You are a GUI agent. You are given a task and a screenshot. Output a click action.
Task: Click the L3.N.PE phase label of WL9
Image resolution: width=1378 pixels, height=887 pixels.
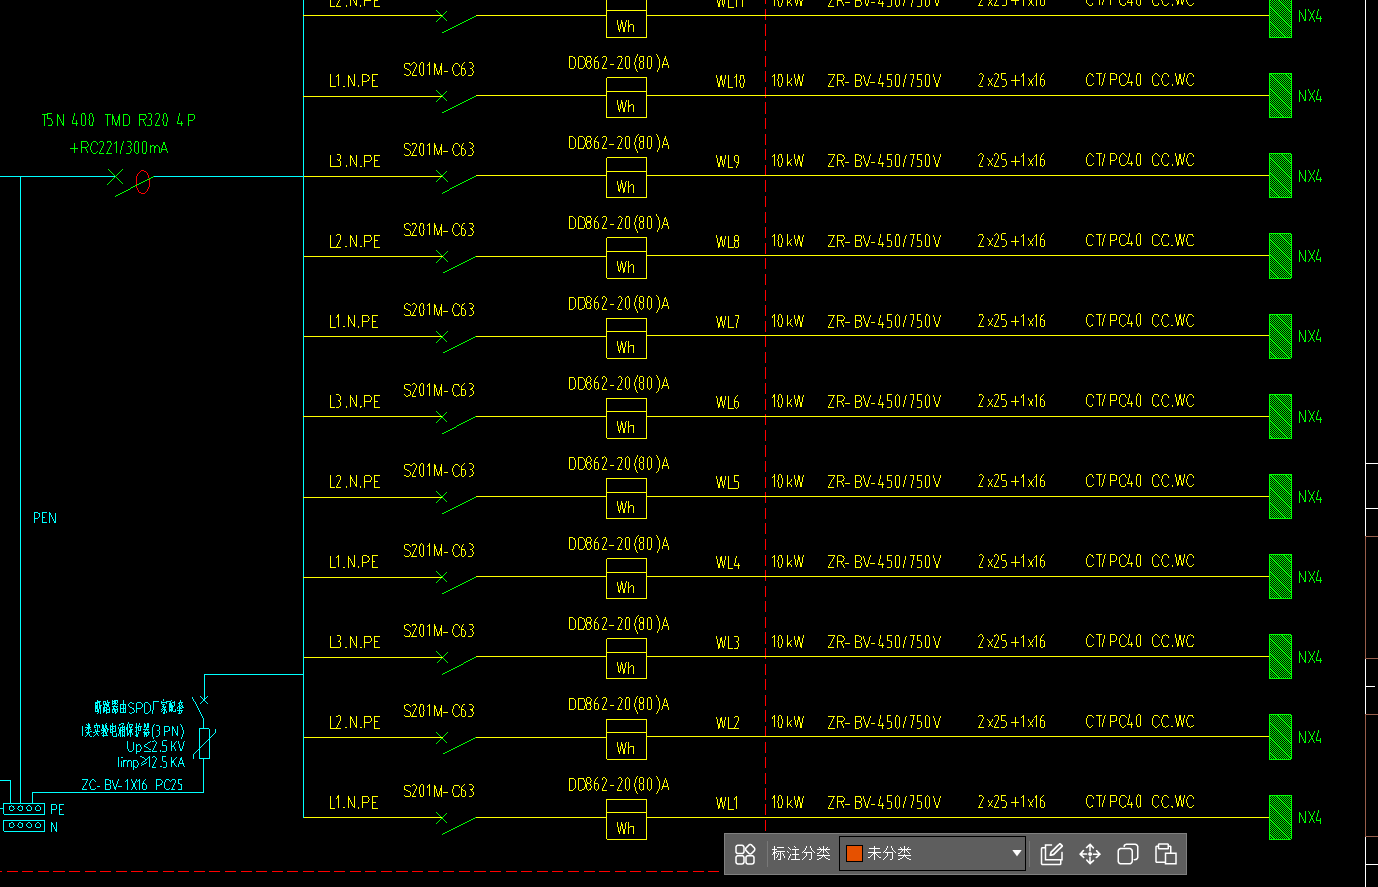(355, 161)
